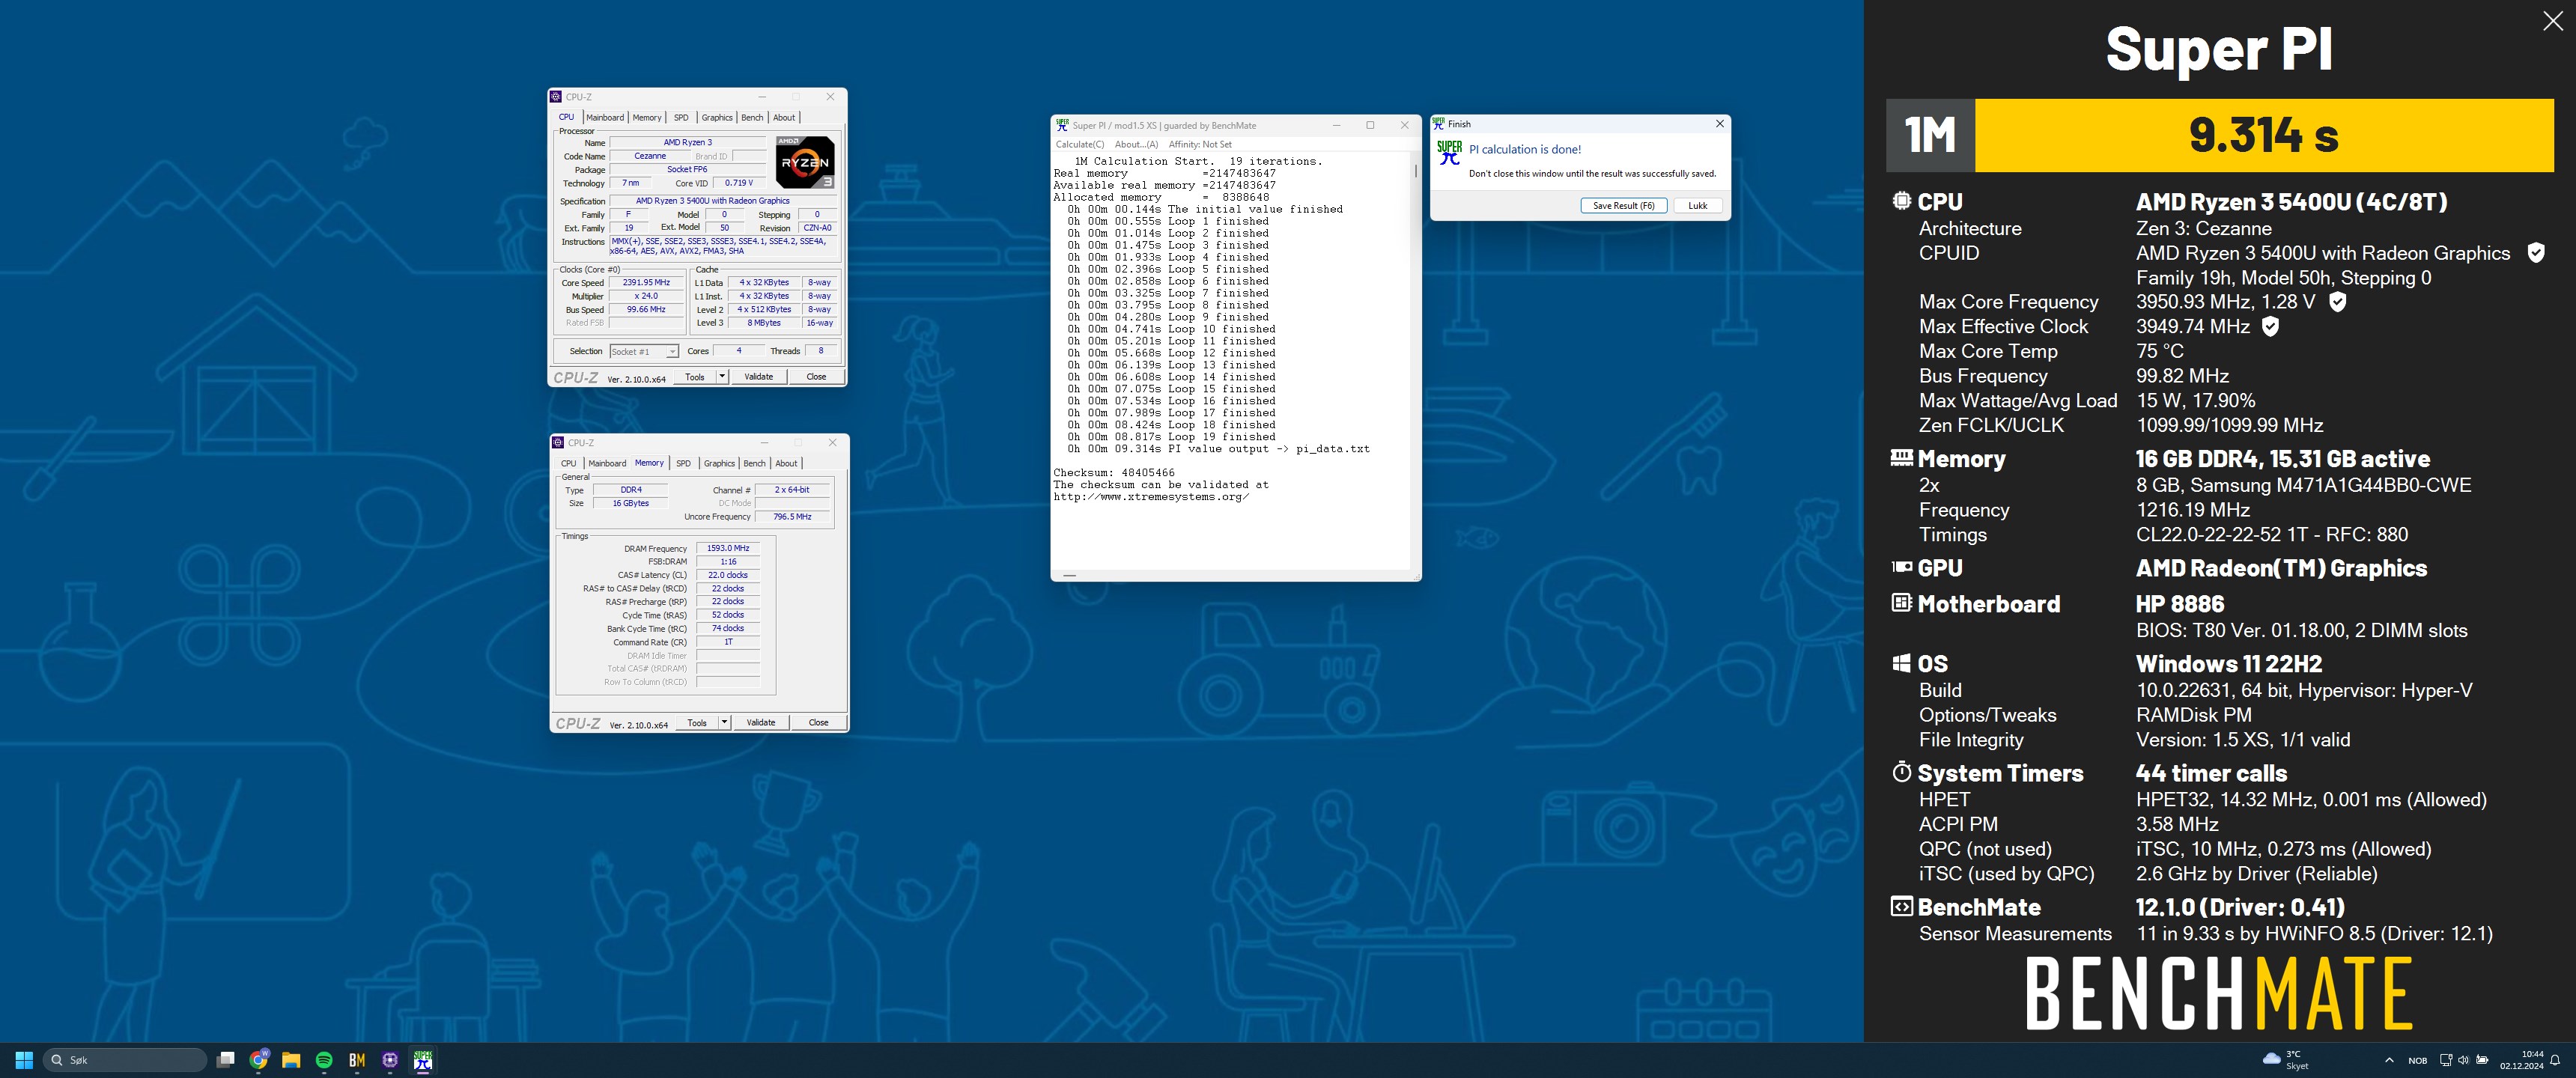Open SPD tab in lower CPU-Z window
The height and width of the screenshot is (1078, 2576).
coord(683,464)
